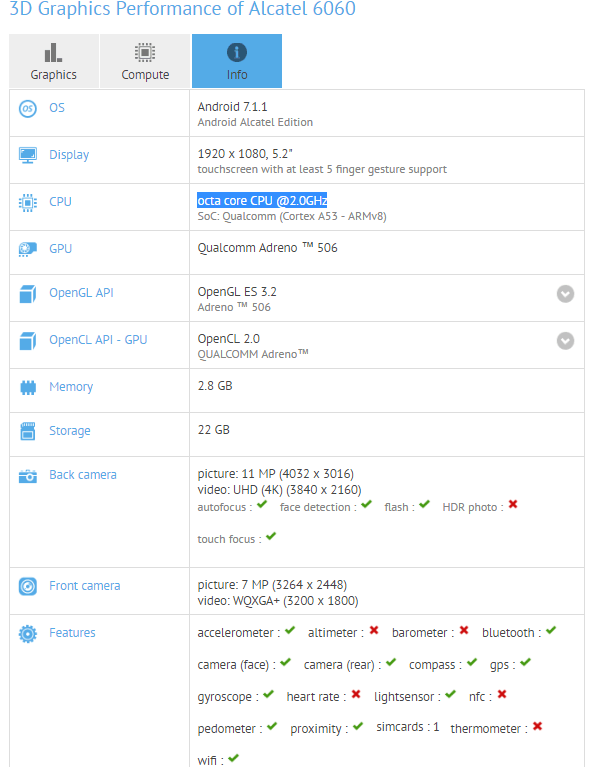Expand the OpenCL 2.0 details
Screen dimensions: 599x767
pyautogui.click(x=565, y=341)
